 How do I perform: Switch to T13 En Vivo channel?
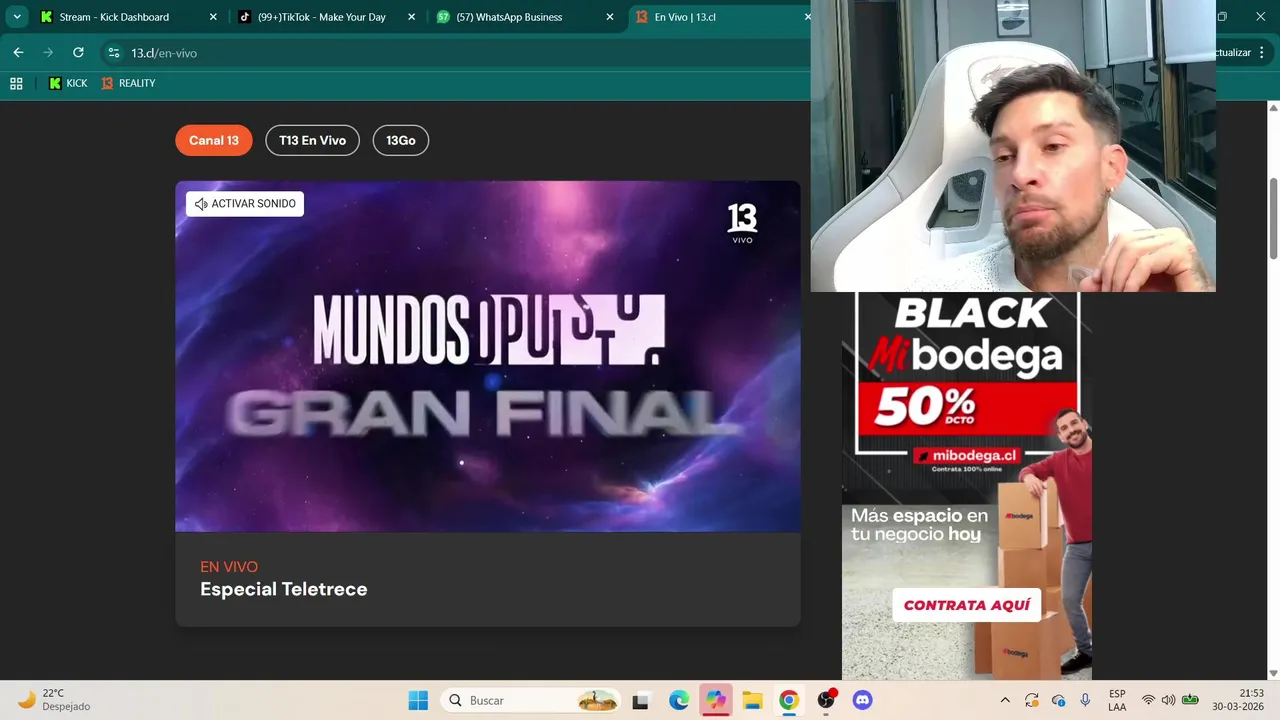point(312,140)
